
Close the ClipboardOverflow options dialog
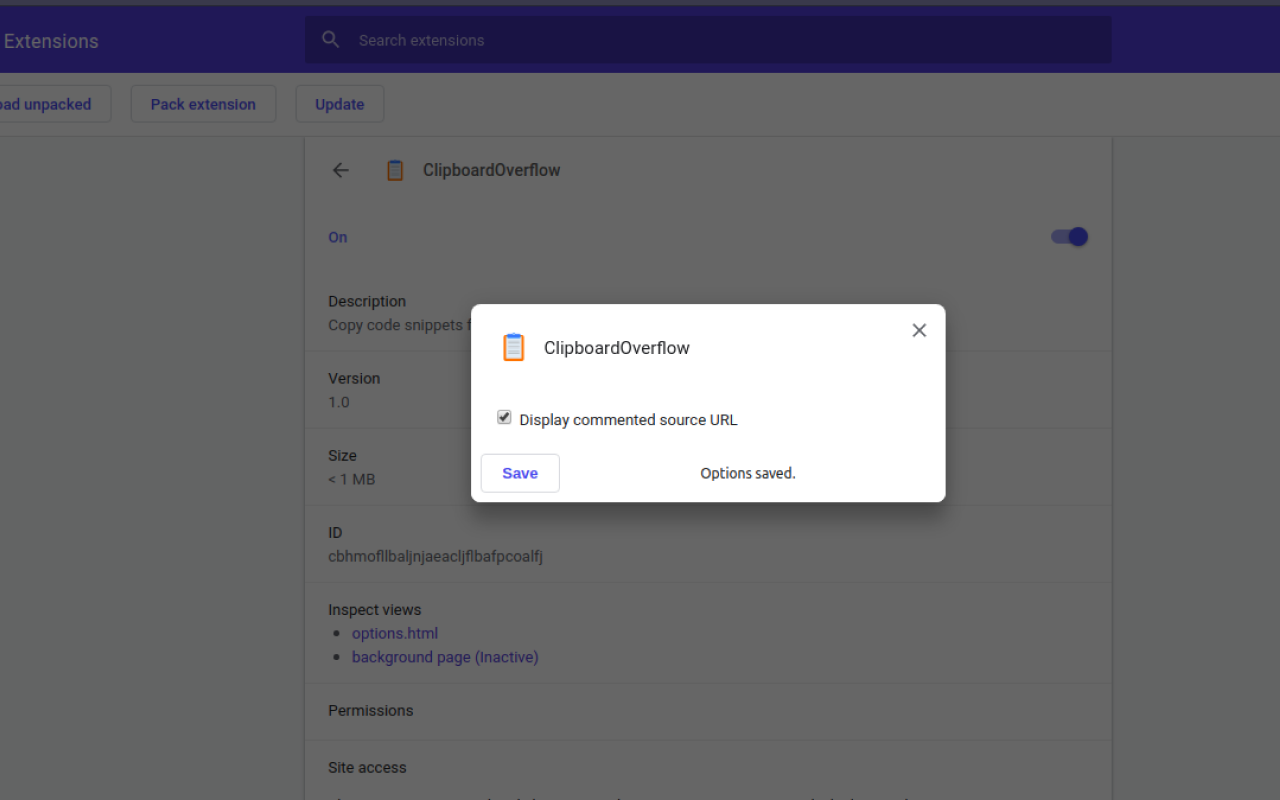[x=919, y=330]
